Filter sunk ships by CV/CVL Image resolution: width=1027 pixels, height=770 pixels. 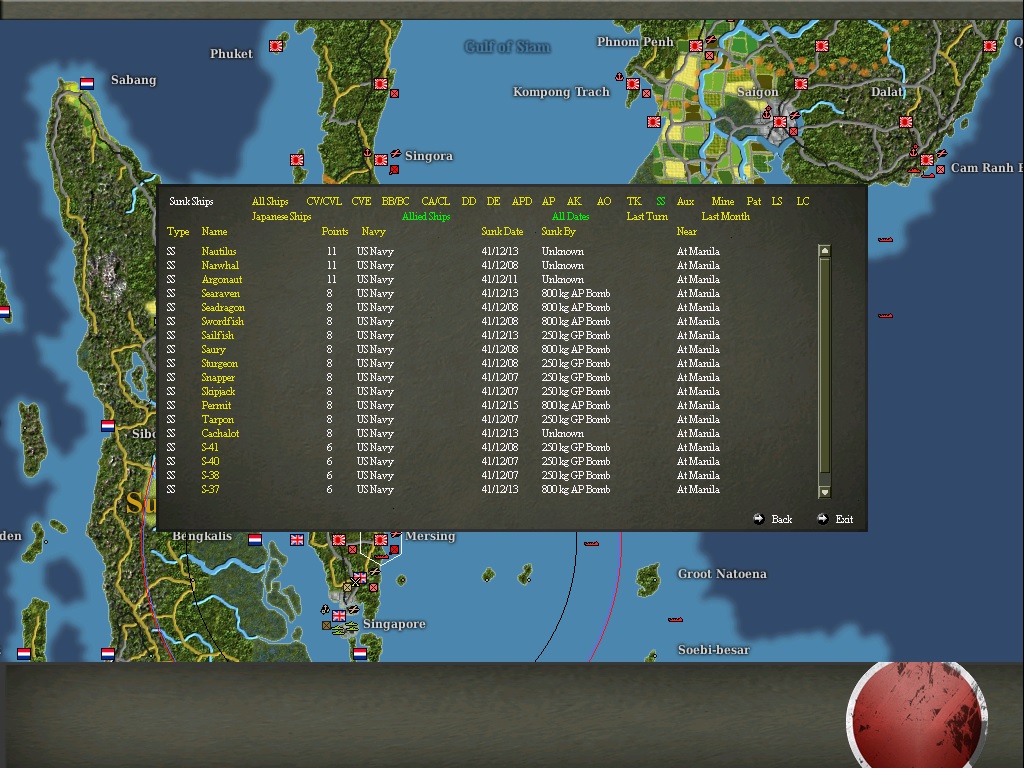tap(324, 202)
